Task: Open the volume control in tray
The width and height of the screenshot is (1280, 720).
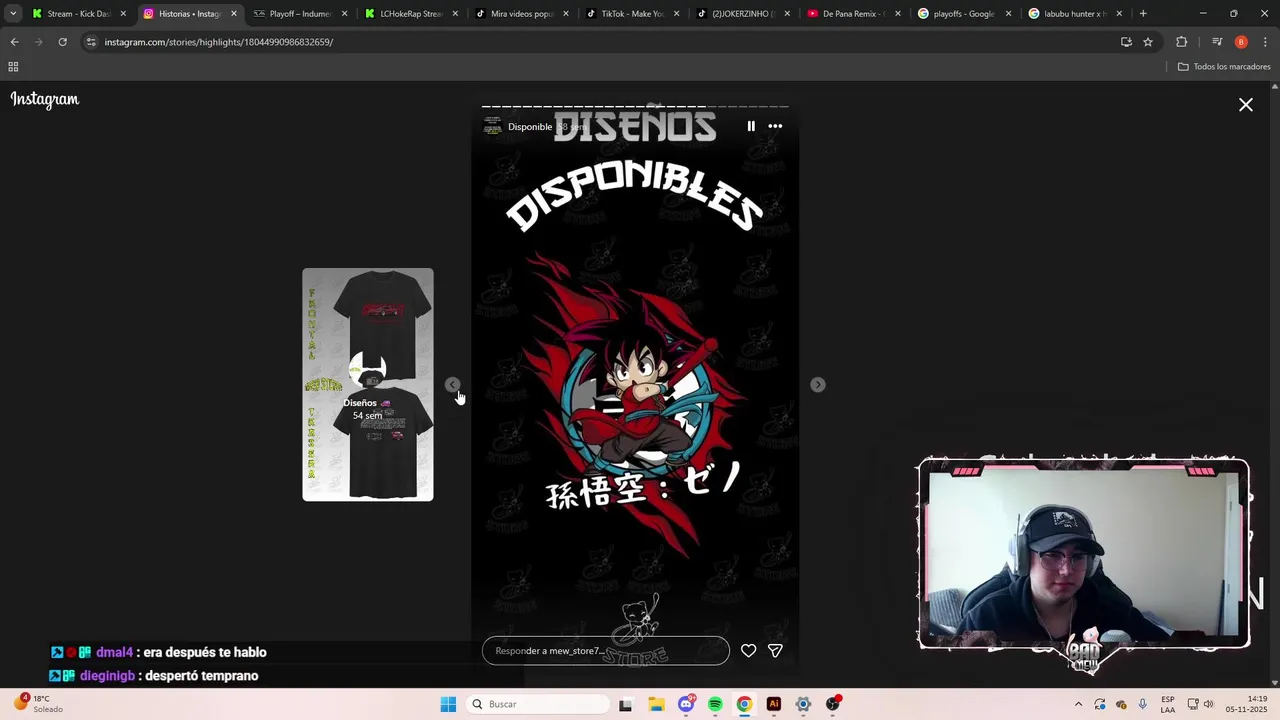Action: click(1208, 704)
